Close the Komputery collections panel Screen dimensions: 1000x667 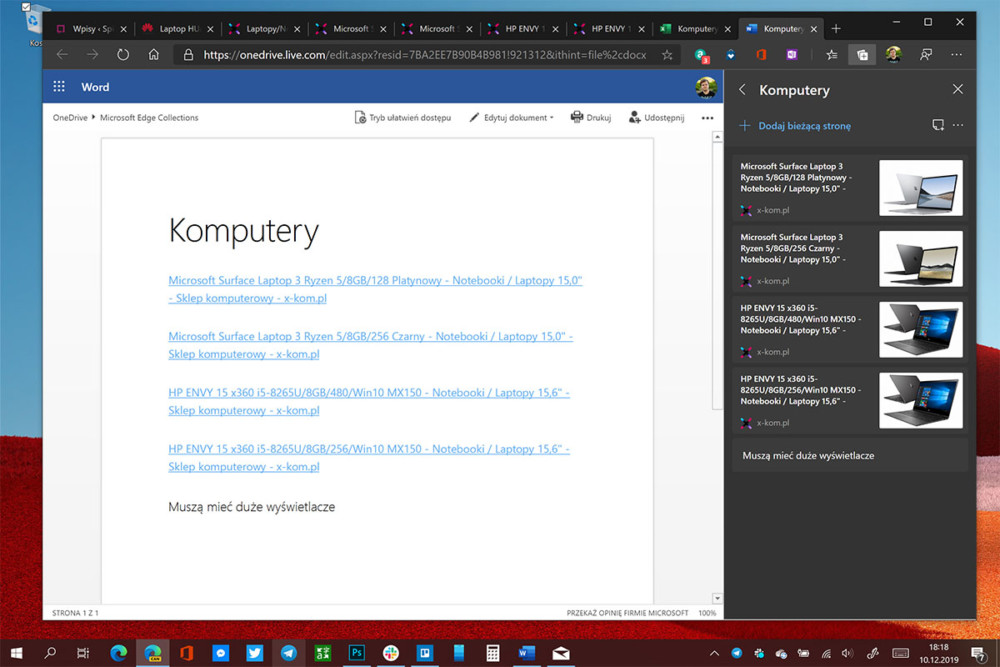[957, 89]
